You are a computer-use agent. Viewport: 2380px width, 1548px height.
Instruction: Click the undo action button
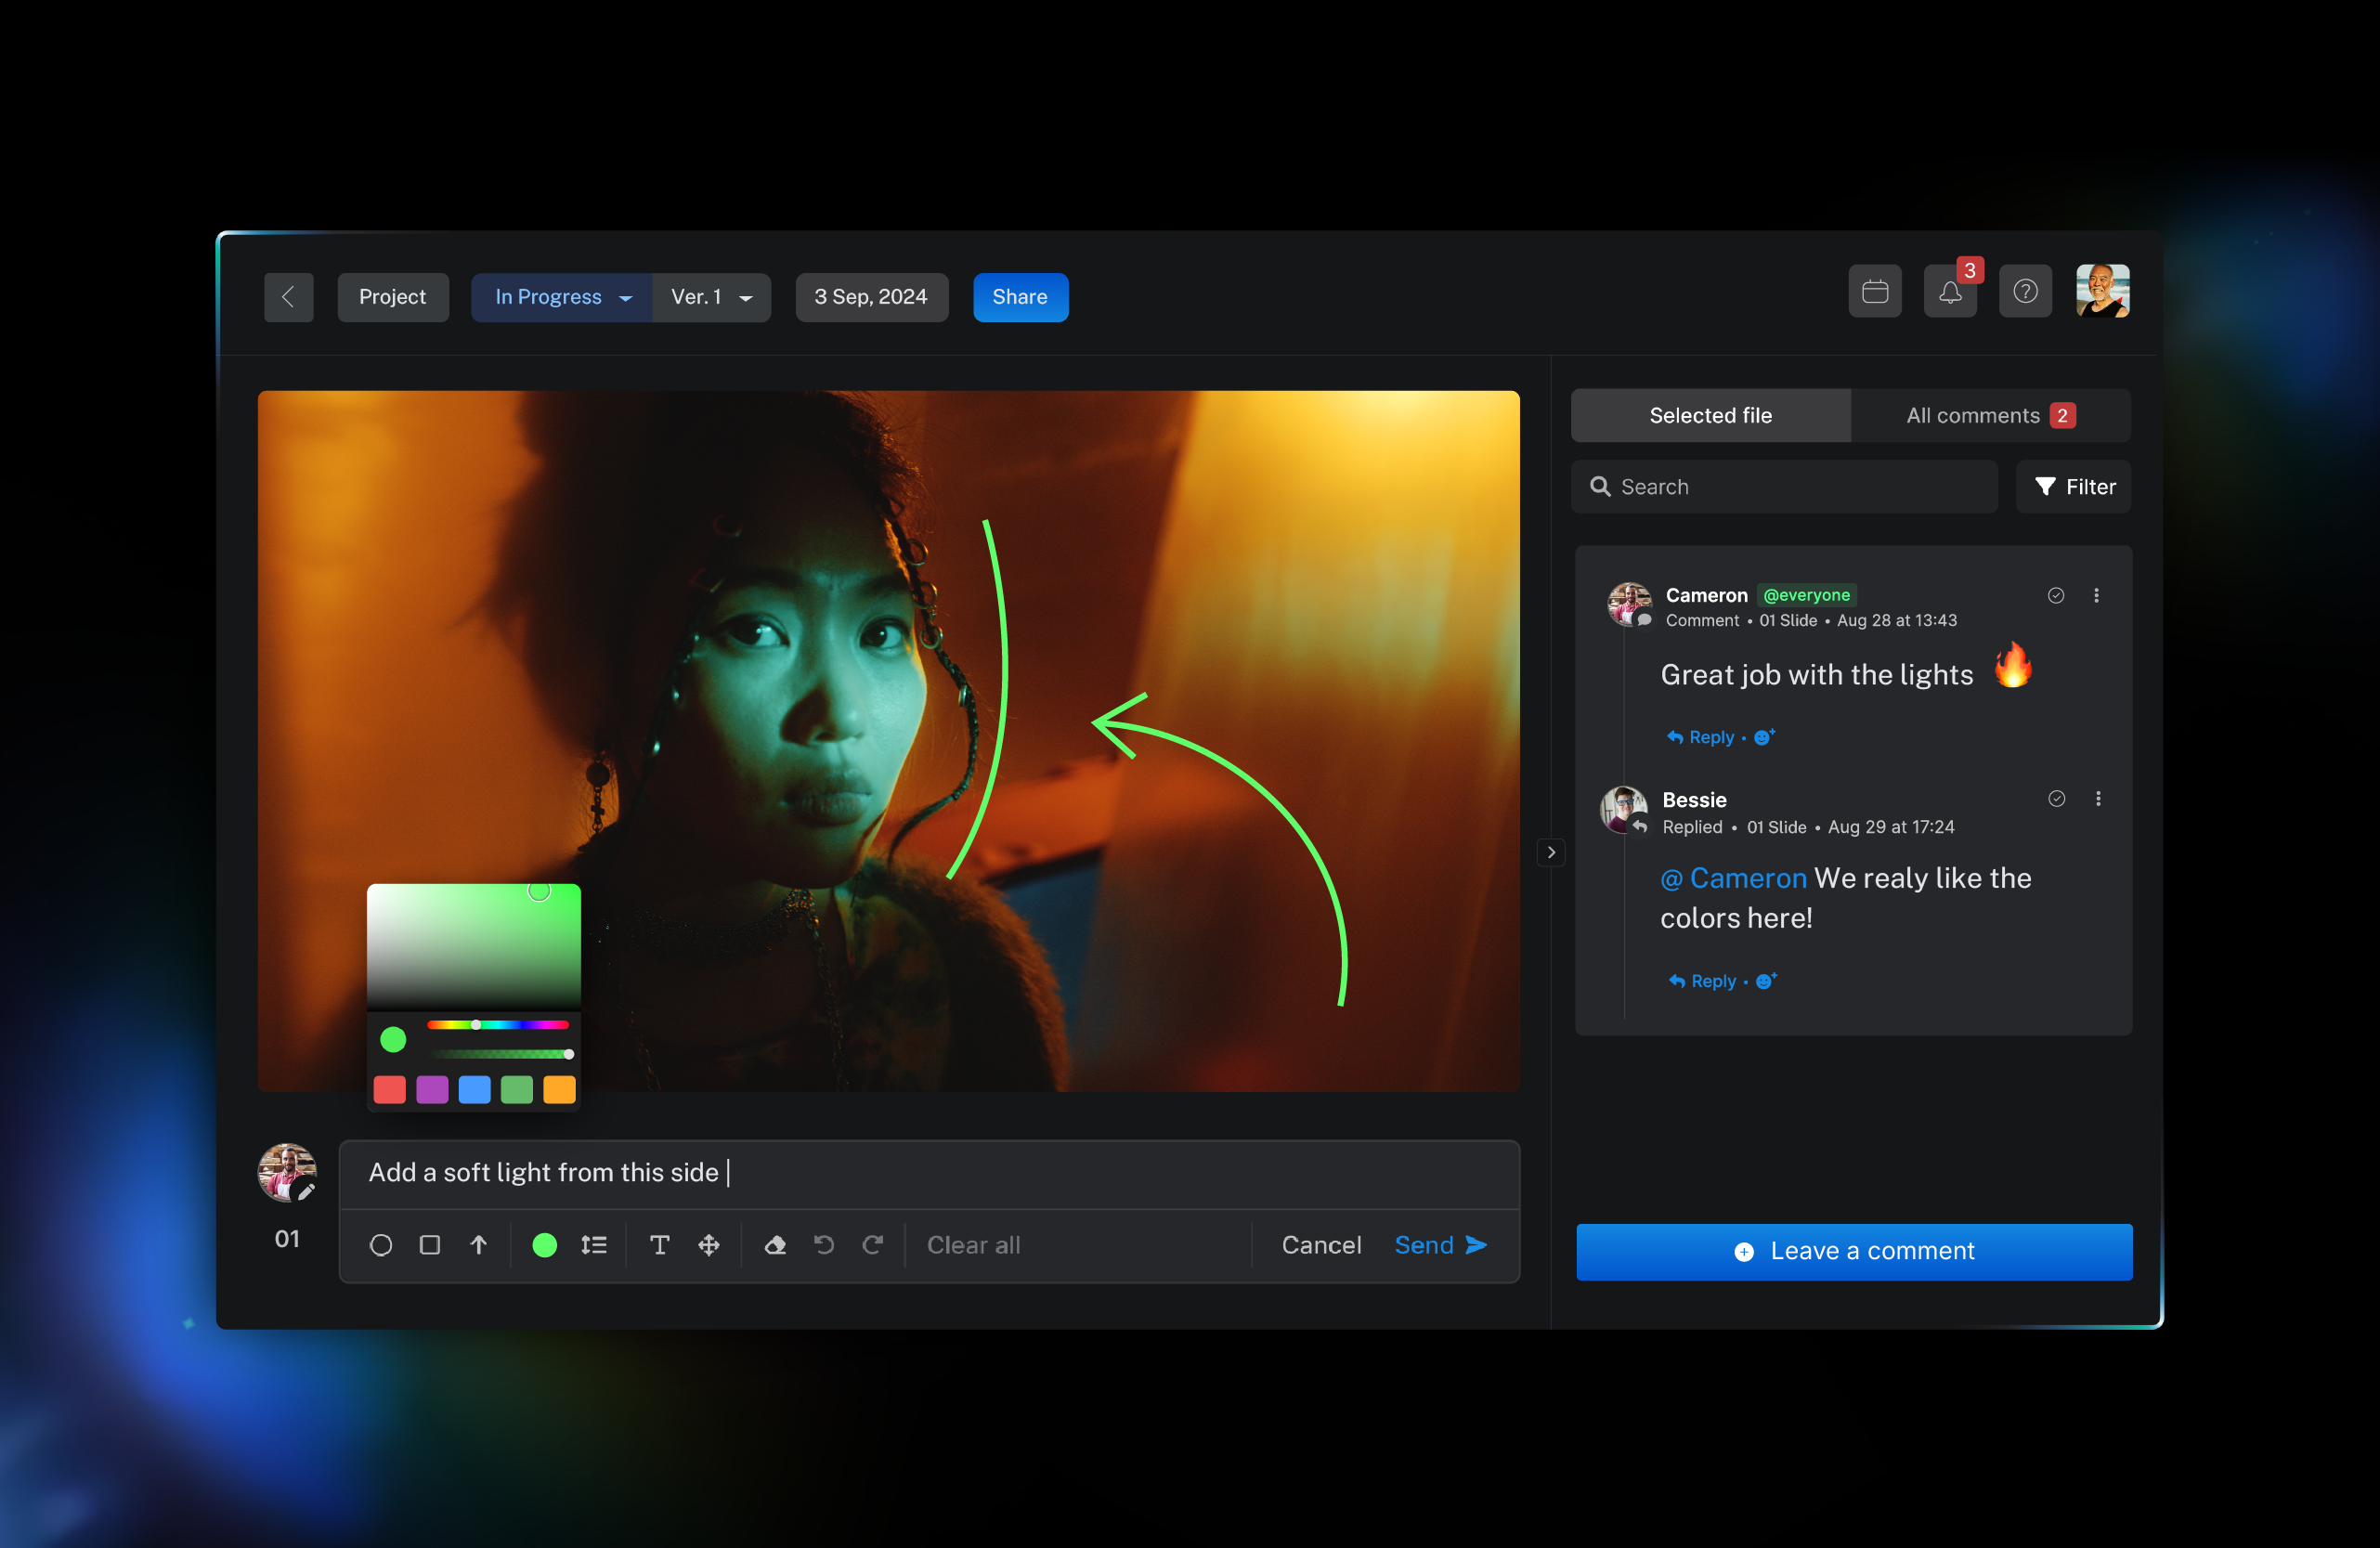[824, 1244]
